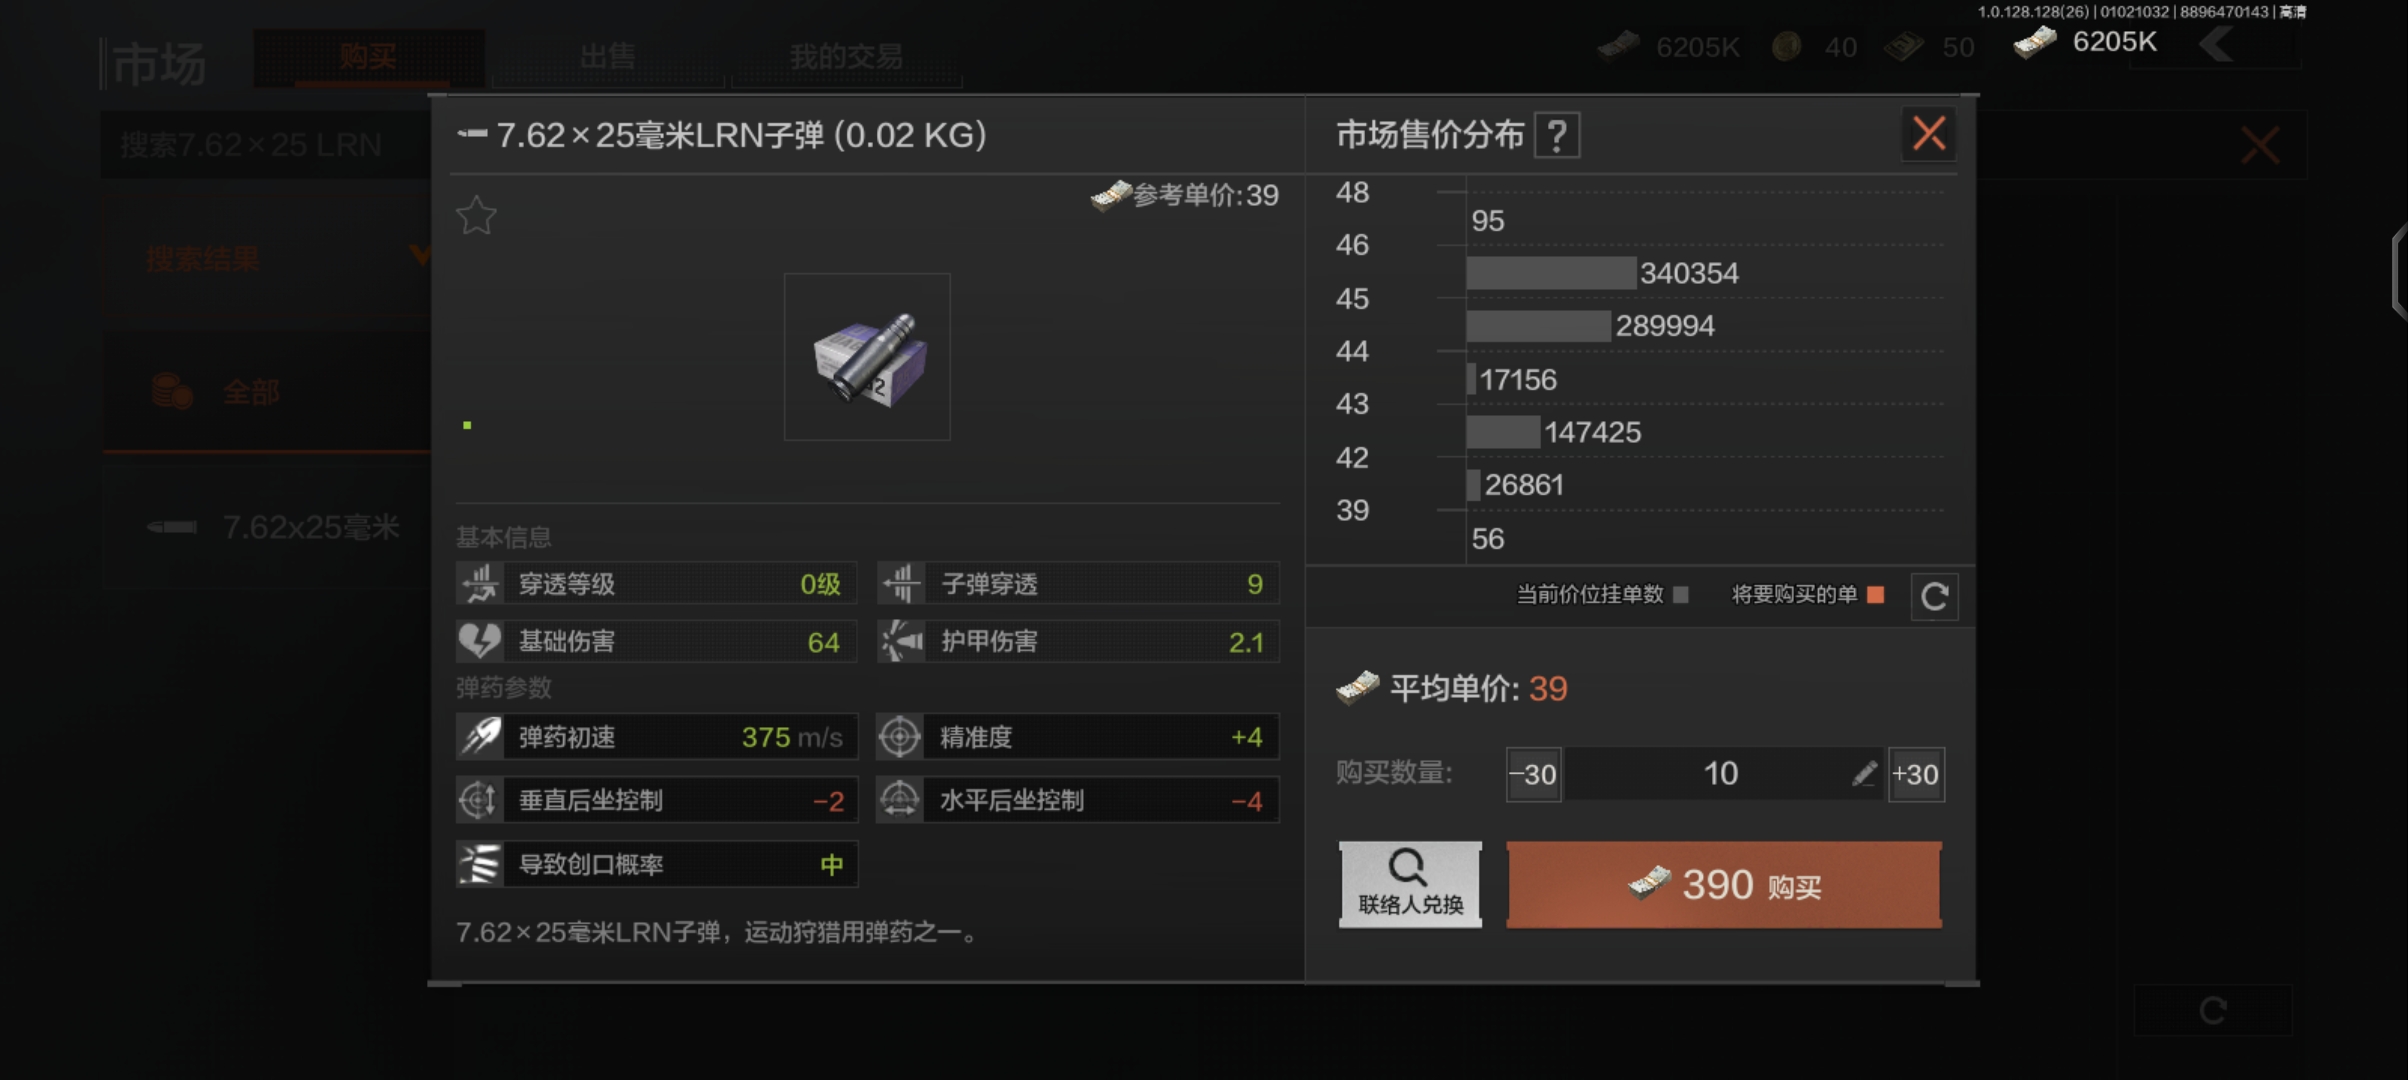Favorite the ammo with the star icon
2408x1080 pixels.
tap(477, 215)
